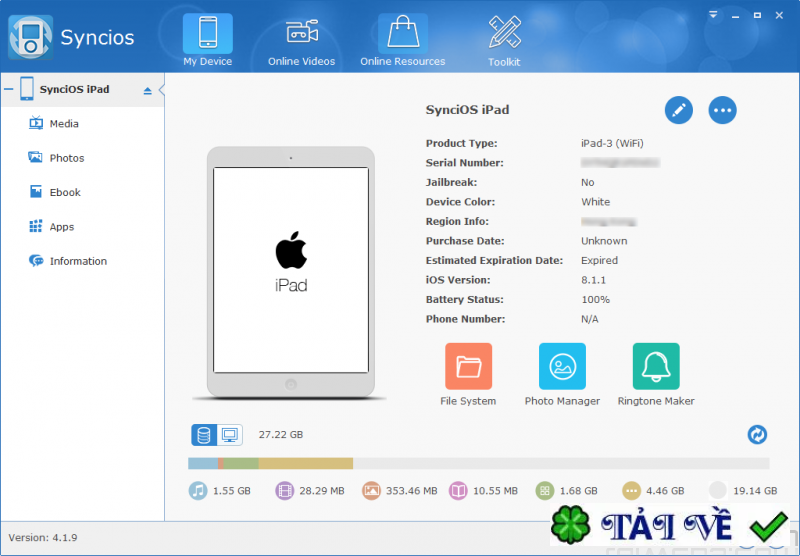Click the iPad-3 (WiFi) product type value
Viewport: 800px width, 556px height.
click(612, 143)
